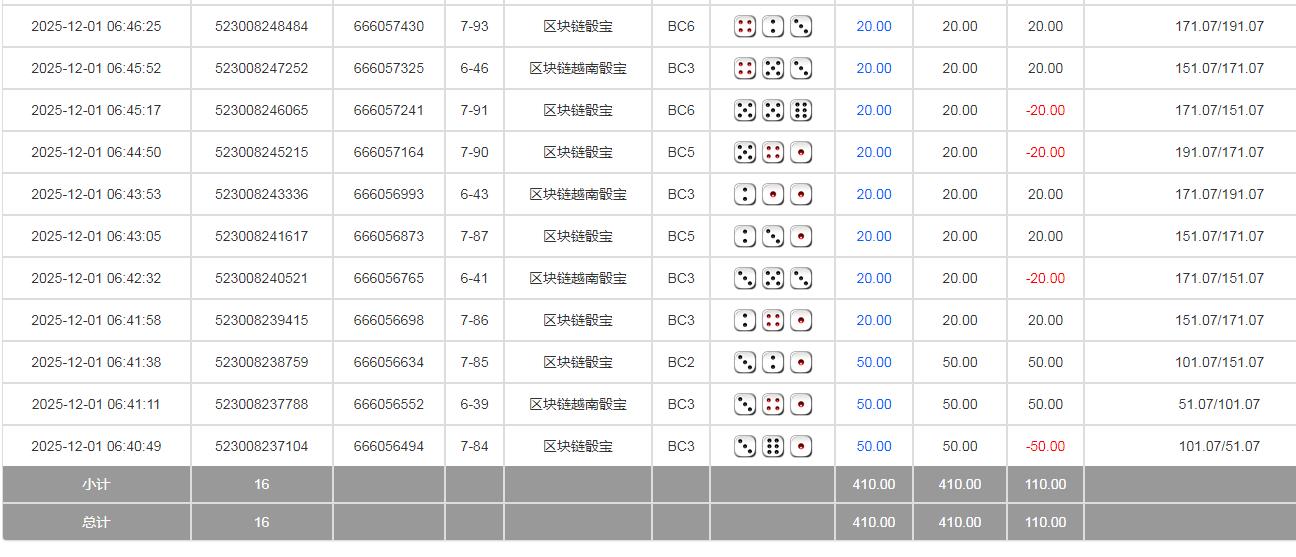Image resolution: width=1296 pixels, height=557 pixels.
Task: Click the middle die in row 7-93
Action: (x=773, y=27)
